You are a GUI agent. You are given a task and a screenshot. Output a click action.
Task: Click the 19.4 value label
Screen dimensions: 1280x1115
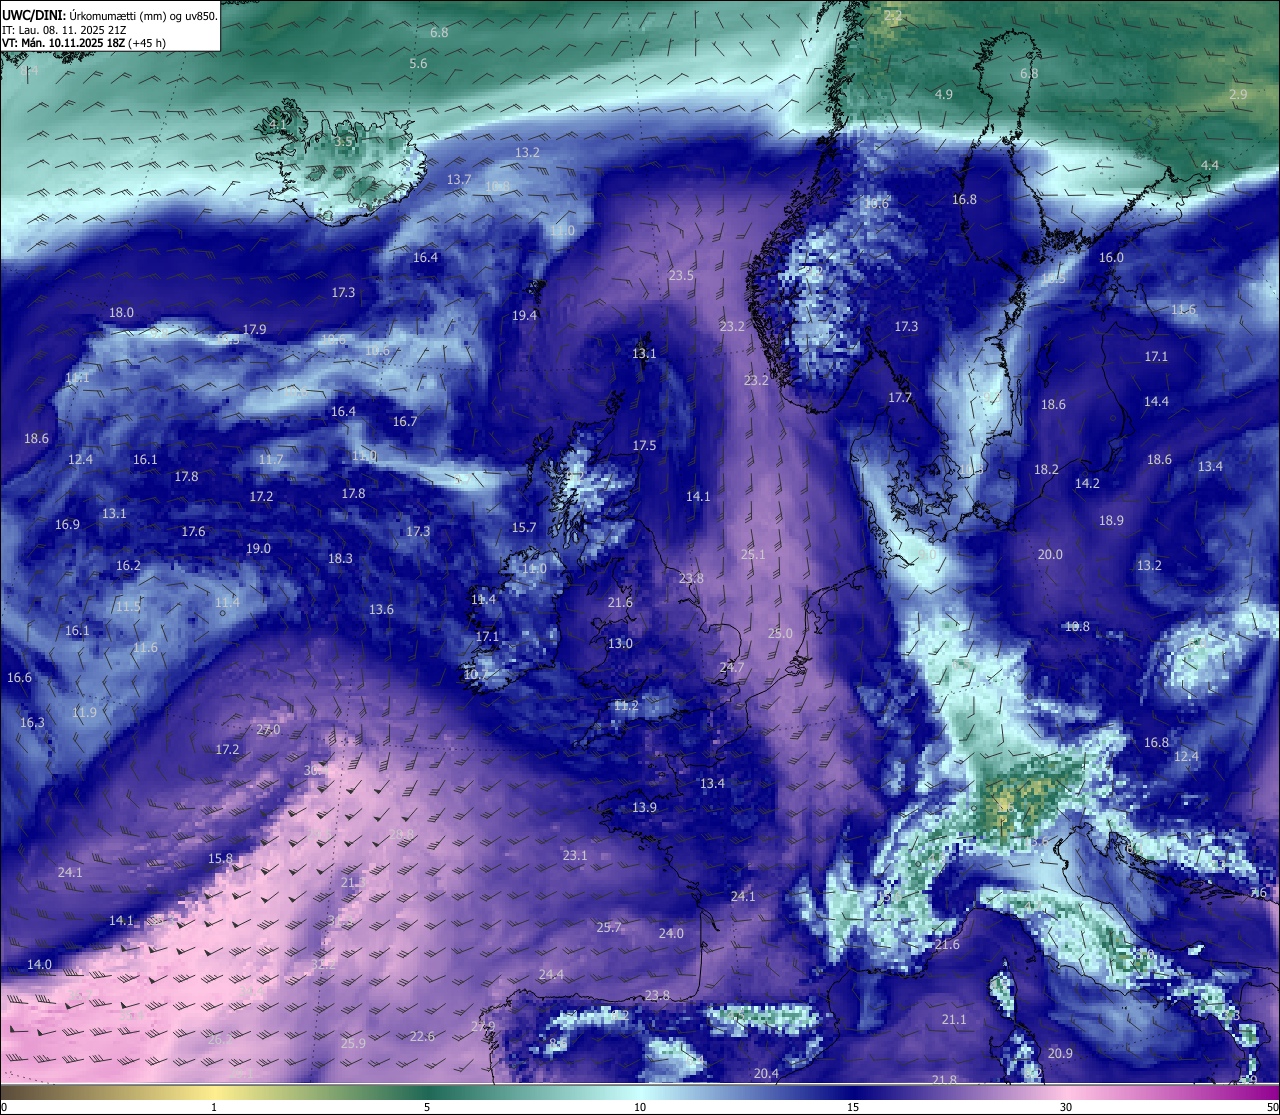pyautogui.click(x=524, y=315)
